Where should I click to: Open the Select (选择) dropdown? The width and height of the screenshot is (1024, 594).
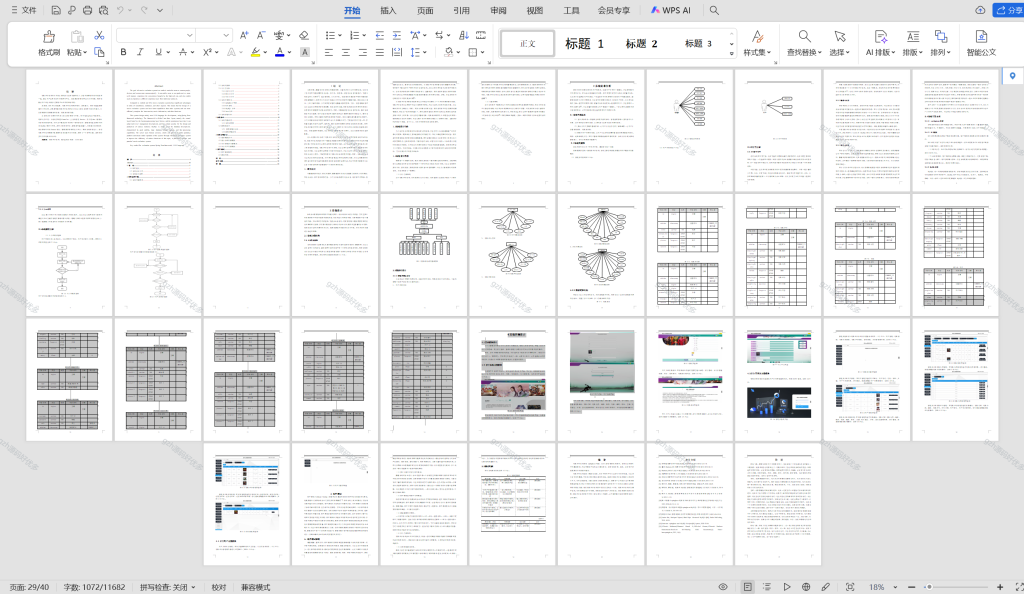(840, 43)
